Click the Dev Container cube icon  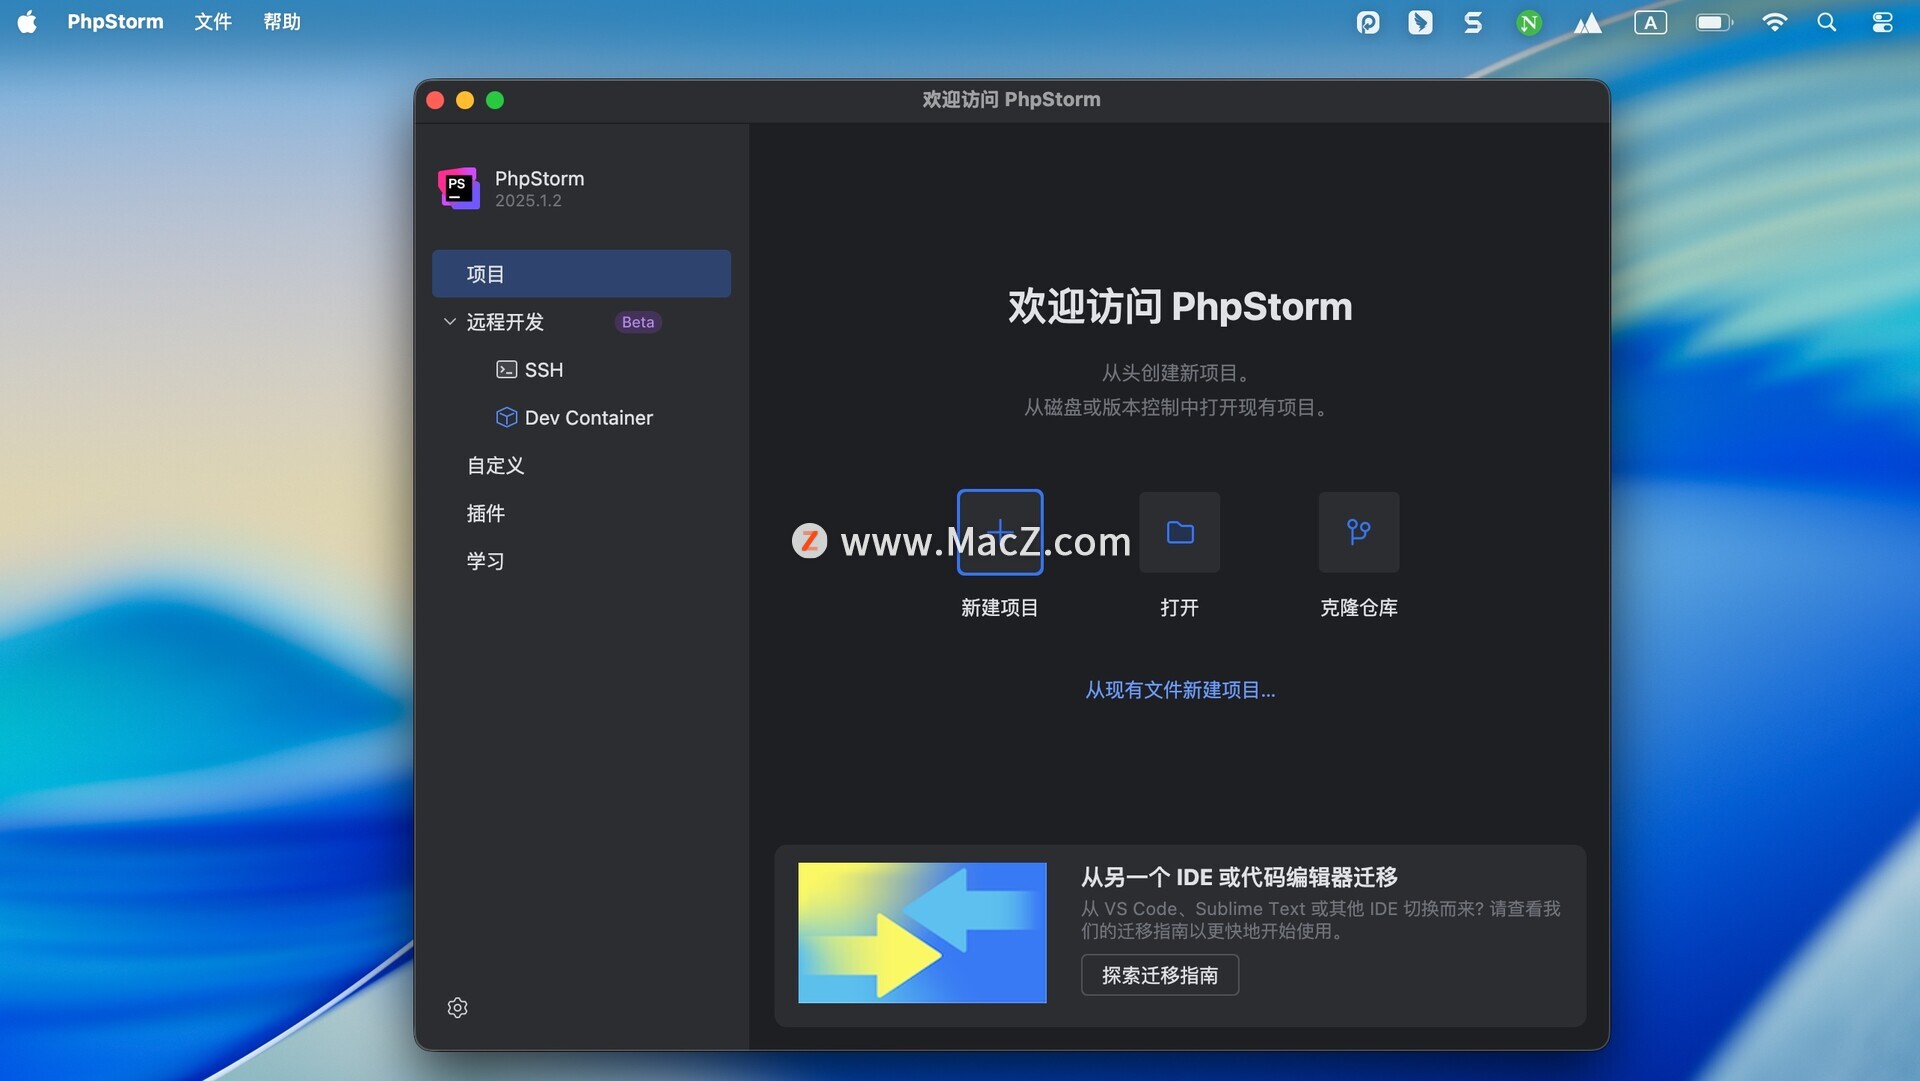click(507, 418)
